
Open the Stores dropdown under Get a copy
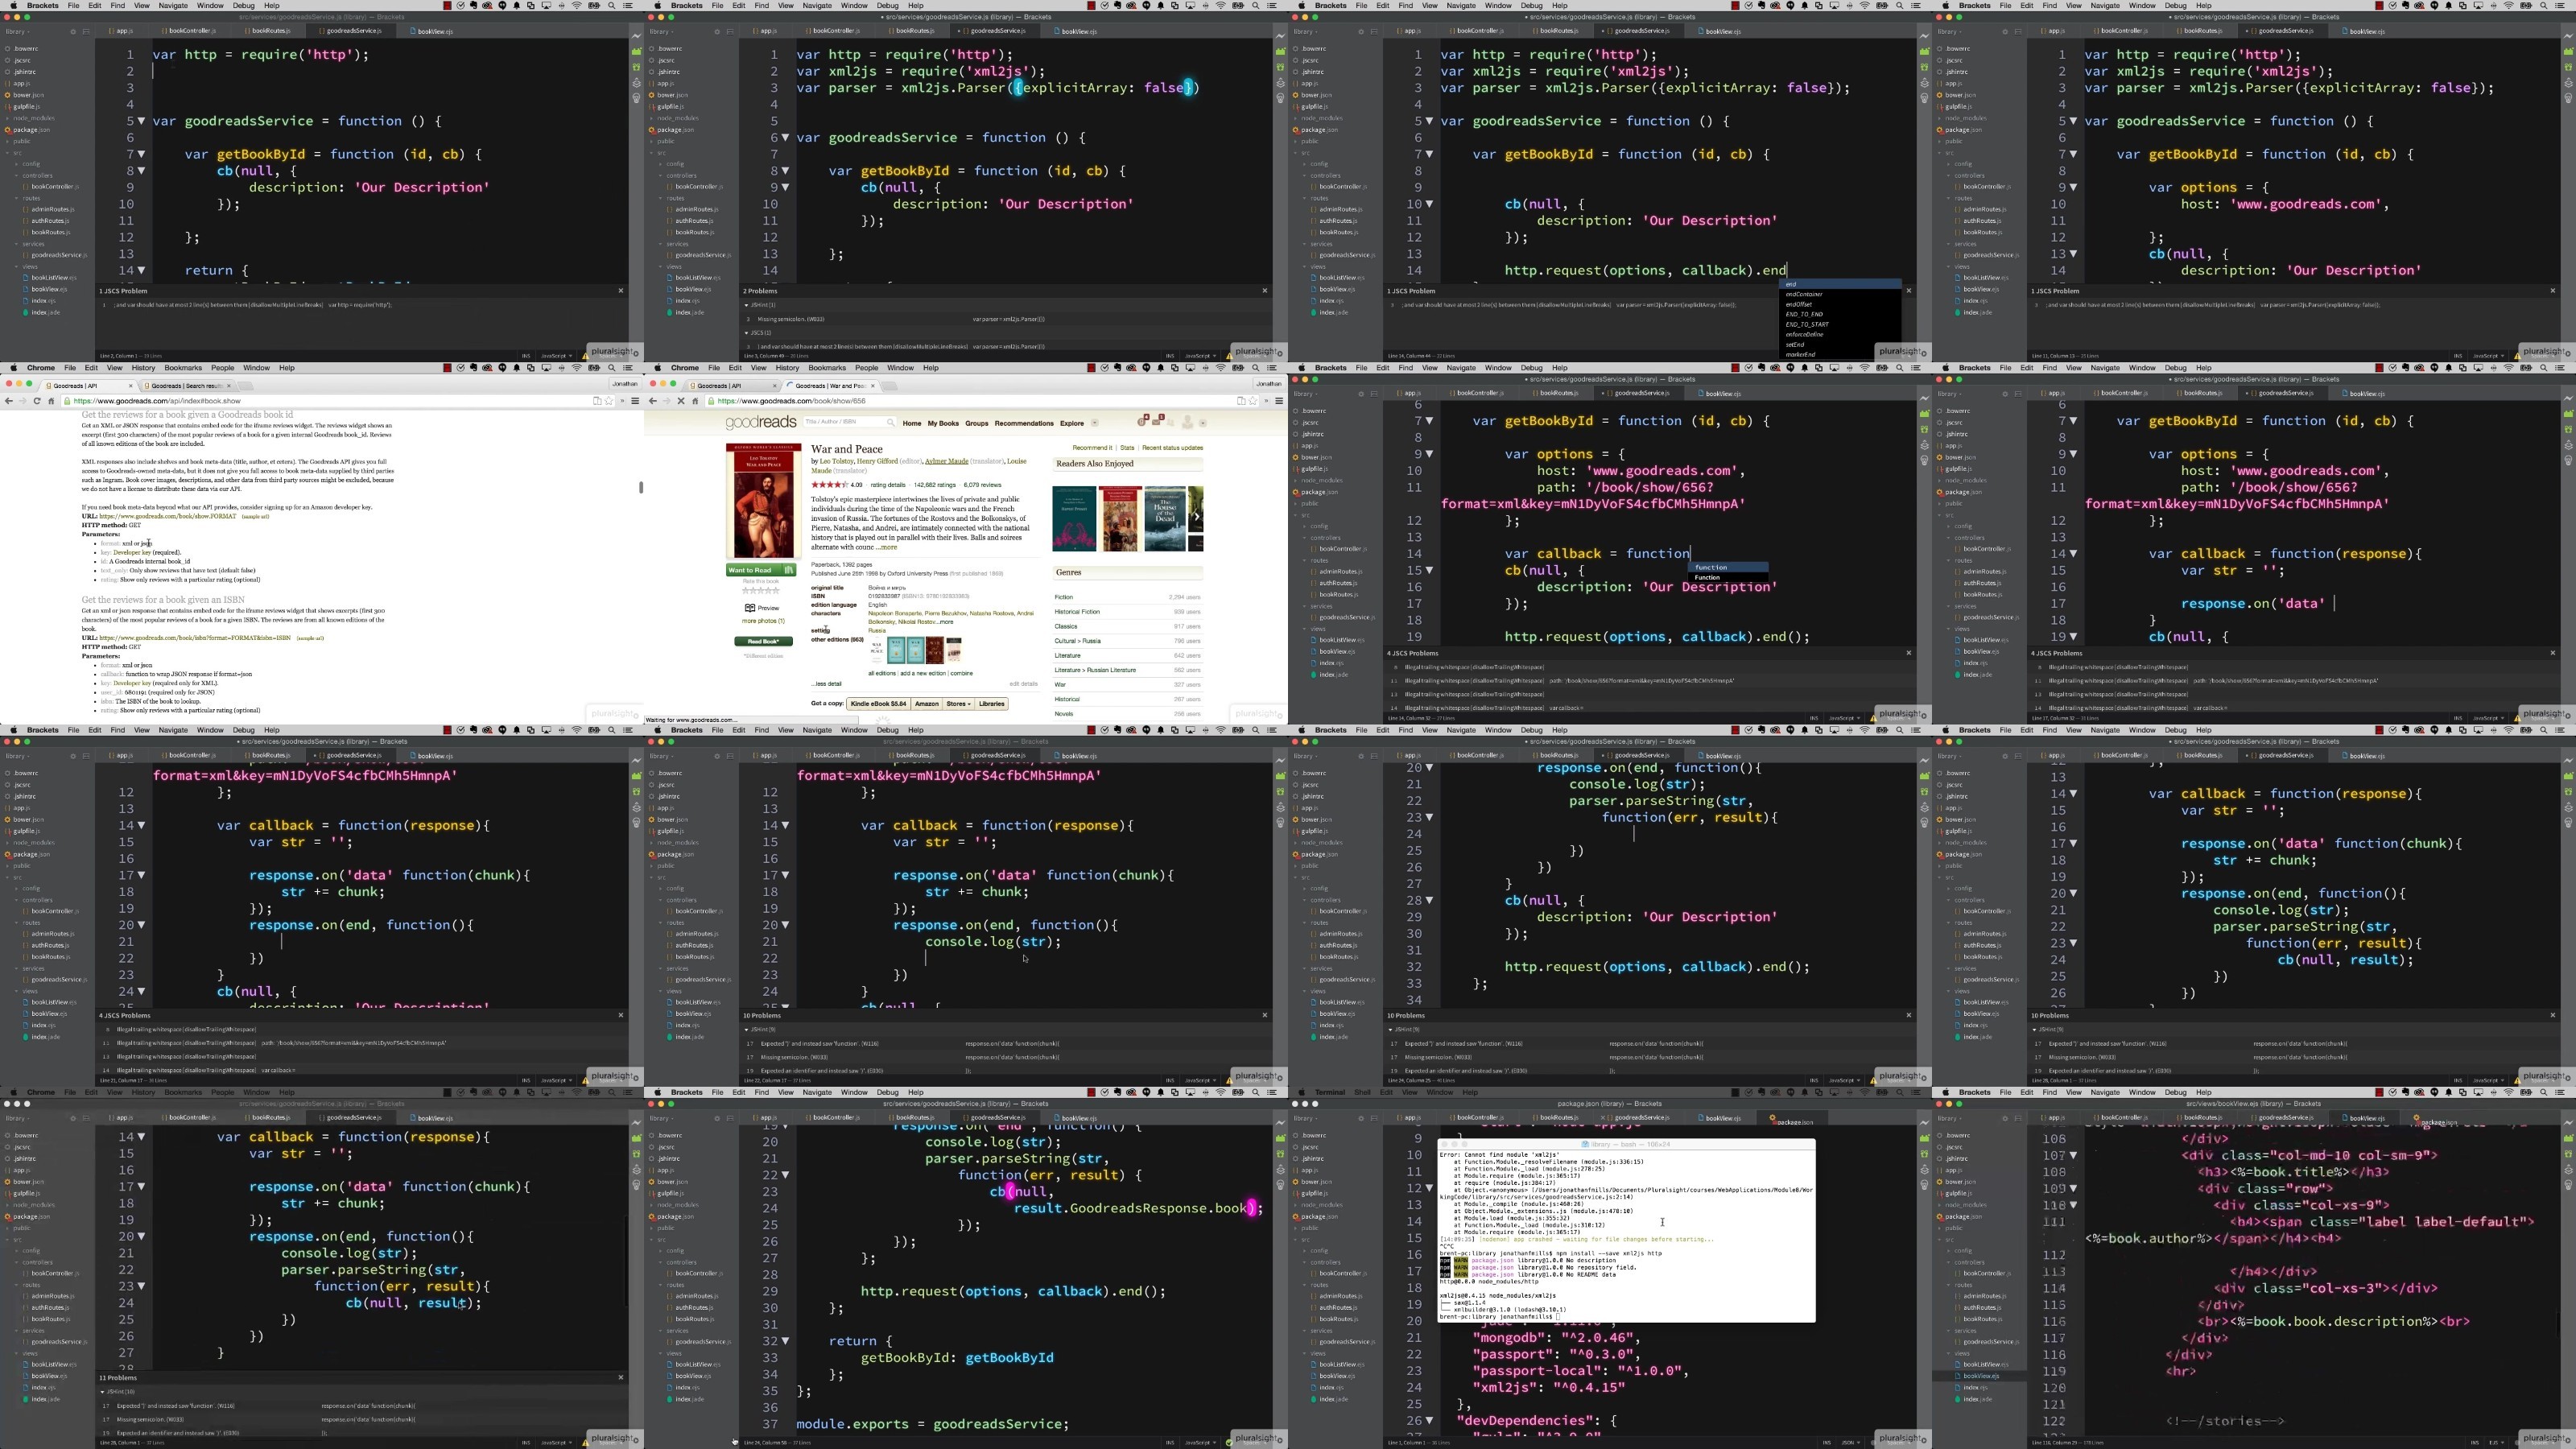(958, 704)
